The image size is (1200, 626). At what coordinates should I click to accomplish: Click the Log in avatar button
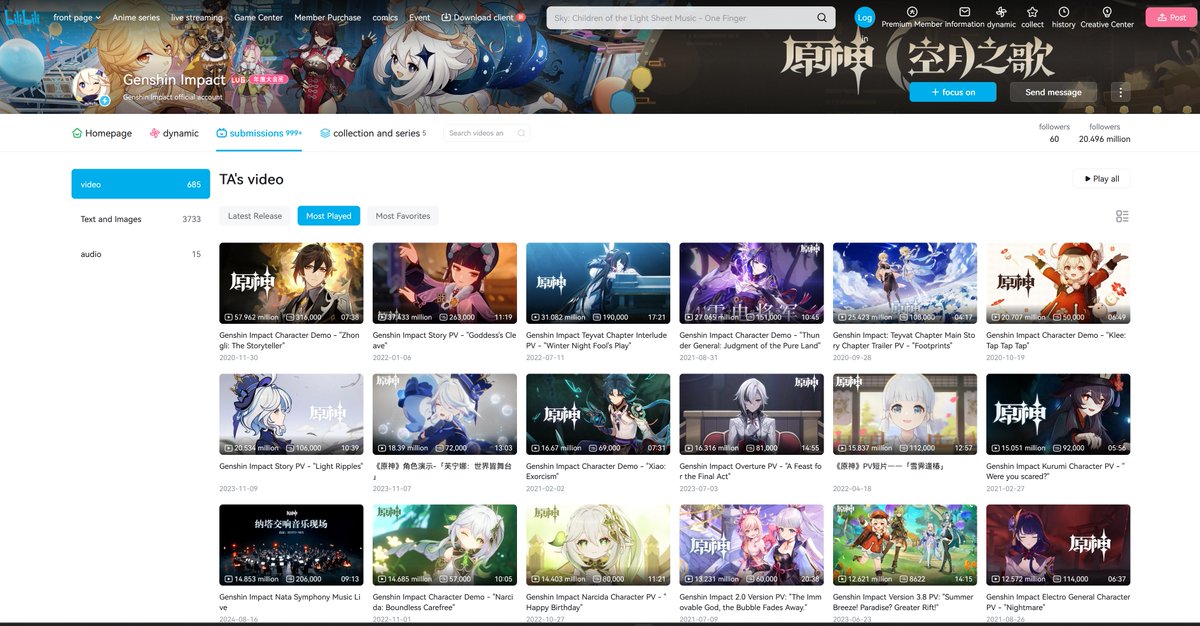click(865, 18)
